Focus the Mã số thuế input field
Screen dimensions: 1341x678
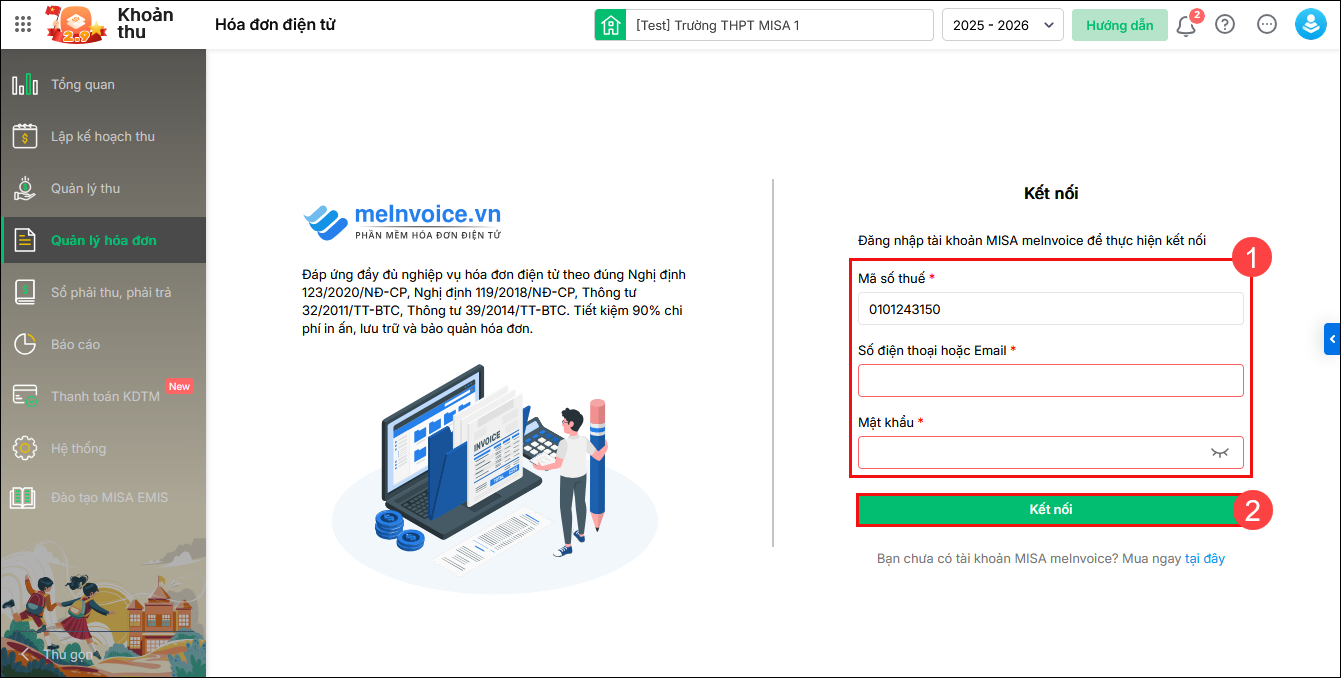click(1051, 309)
